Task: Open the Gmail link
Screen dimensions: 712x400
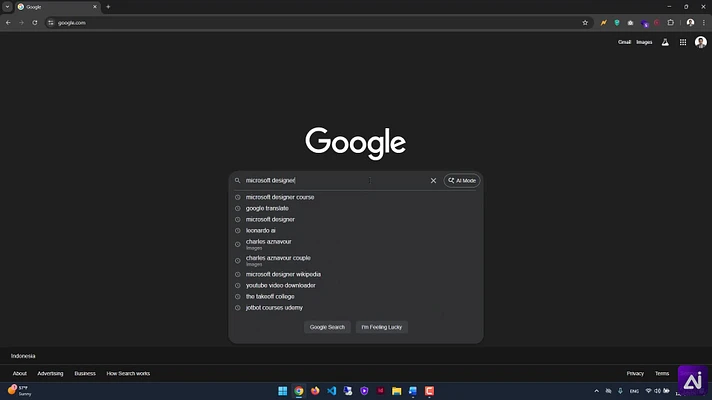Action: [624, 42]
